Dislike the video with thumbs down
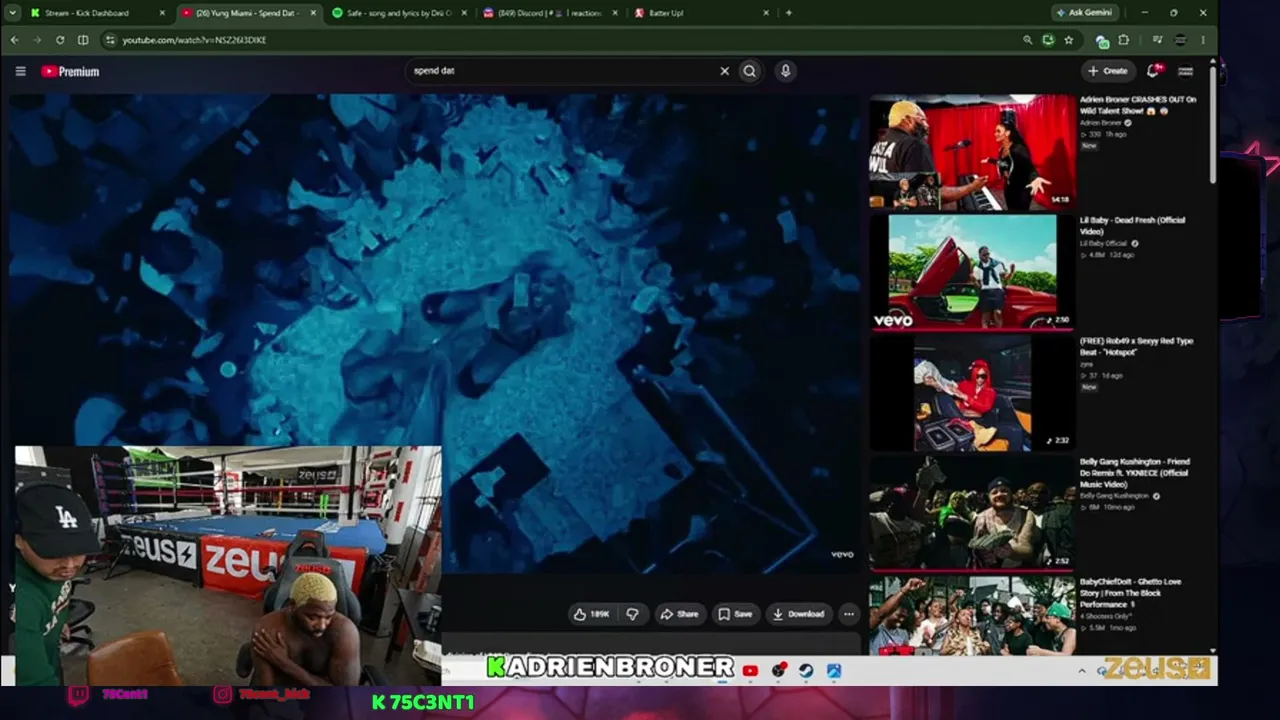The height and width of the screenshot is (720, 1280). (632, 614)
